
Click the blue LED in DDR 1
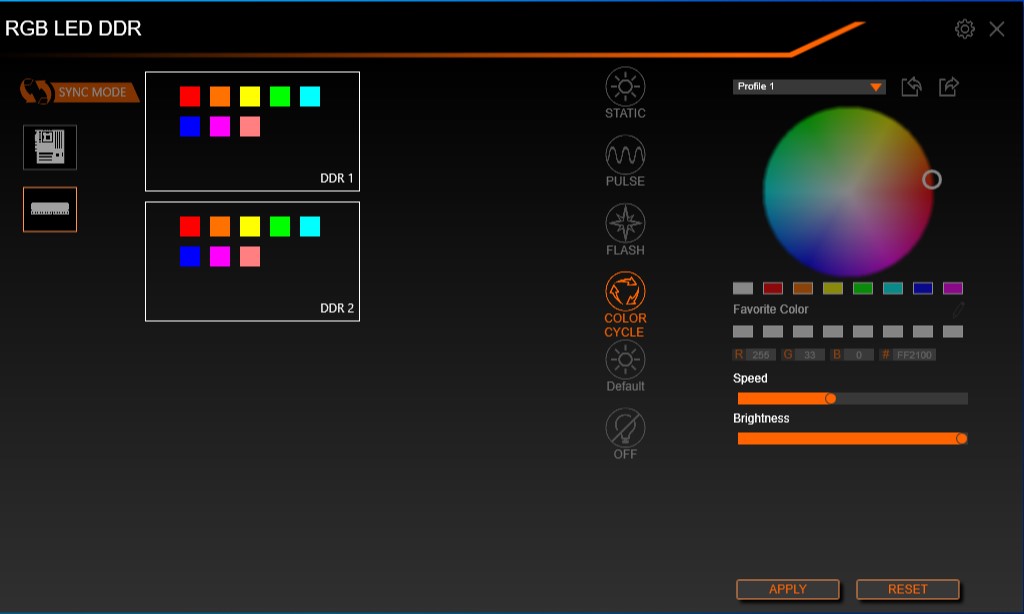190,127
